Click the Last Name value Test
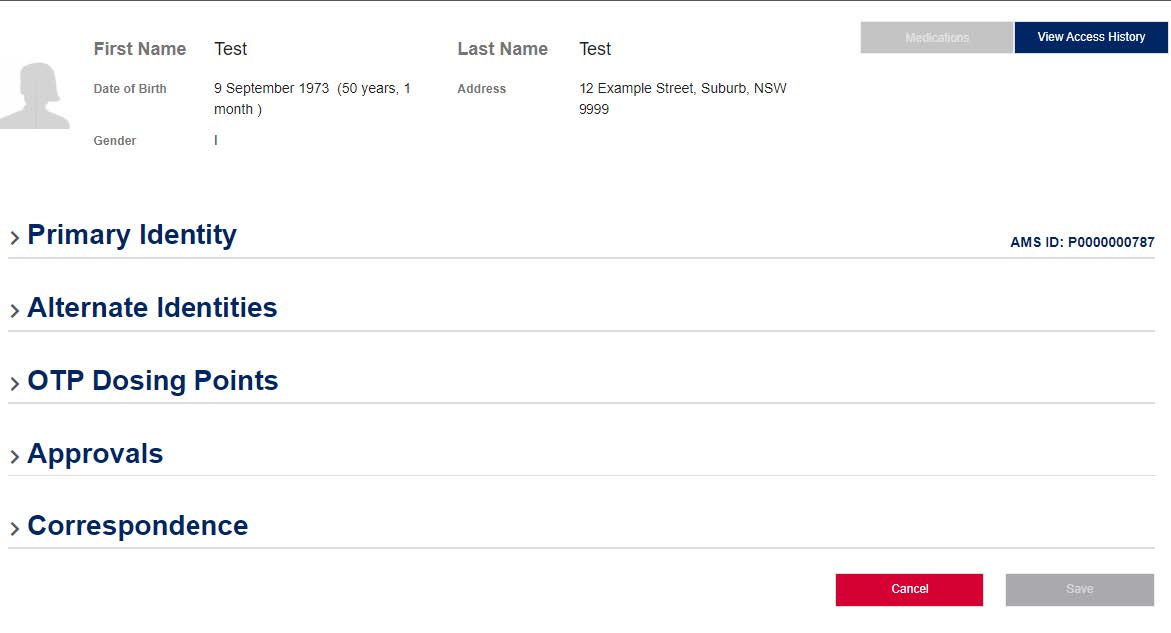 click(x=595, y=49)
